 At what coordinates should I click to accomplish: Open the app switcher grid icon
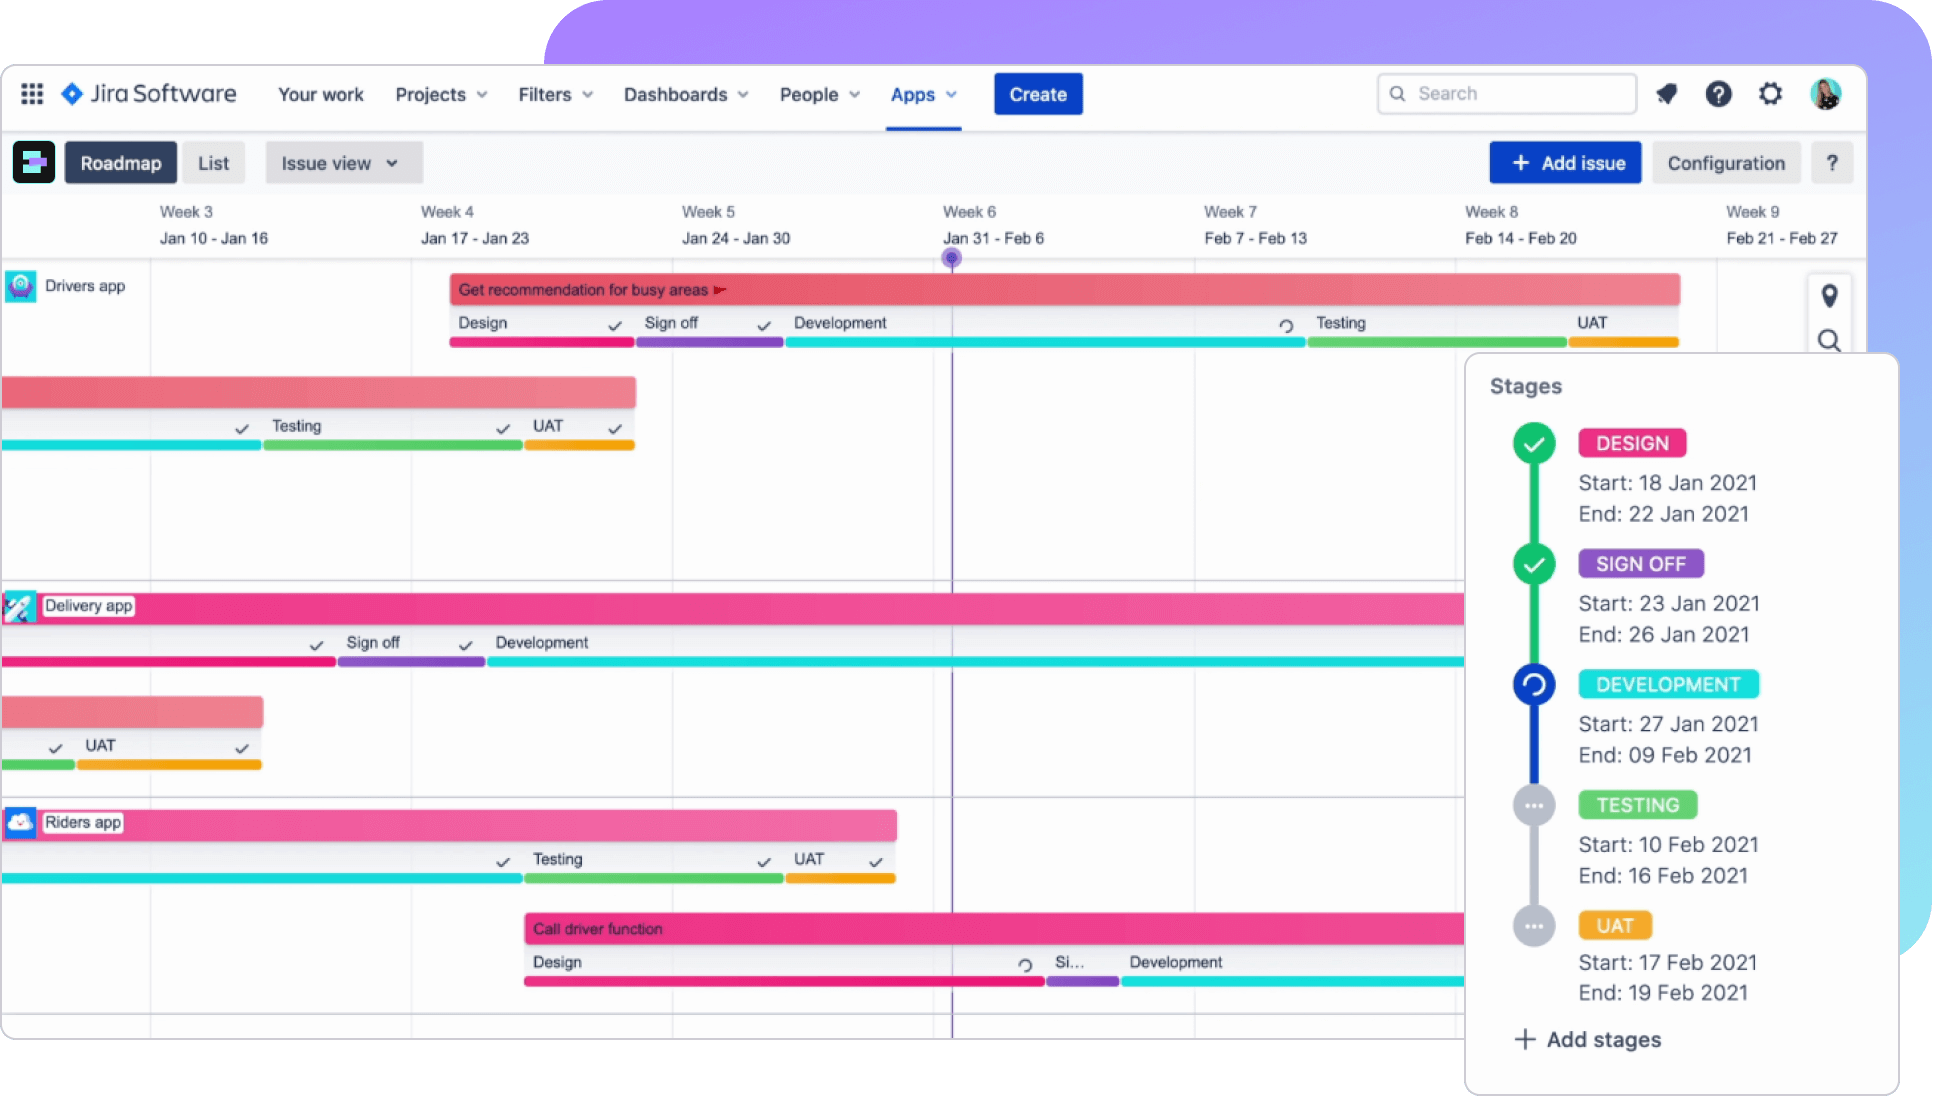click(x=32, y=94)
